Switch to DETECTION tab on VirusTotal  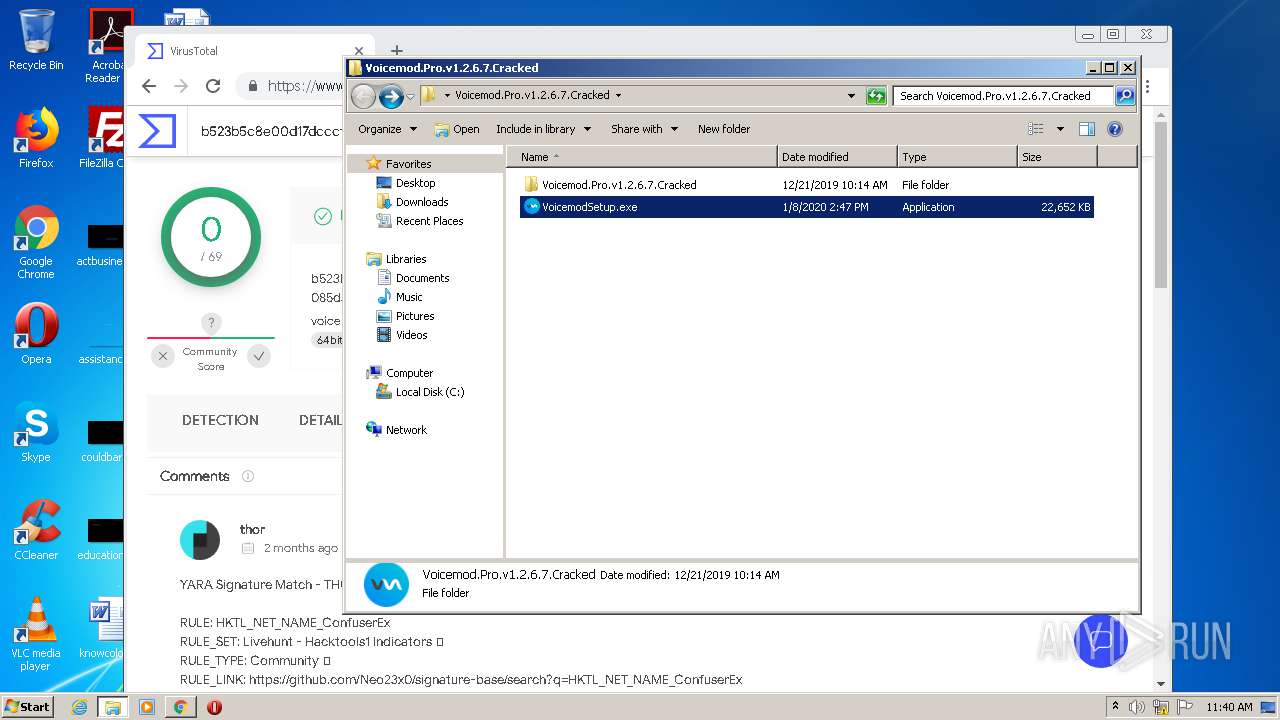(220, 420)
